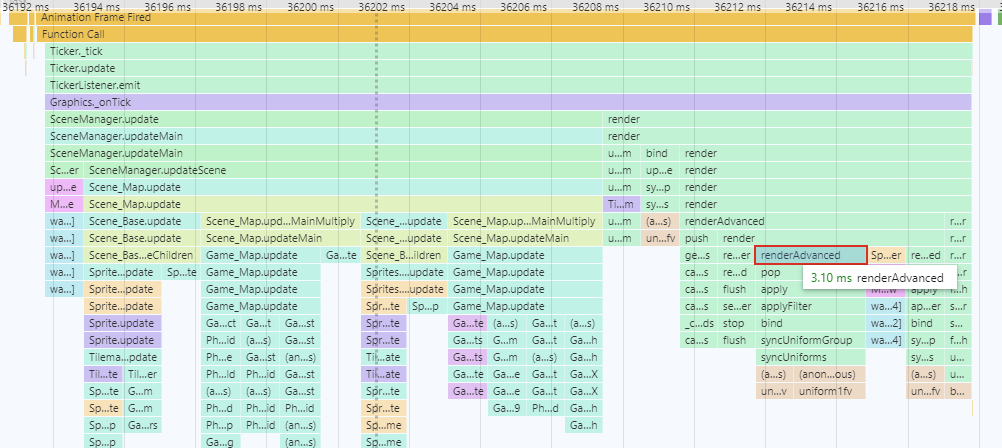Select the syncUniformGroup block

pos(810,340)
